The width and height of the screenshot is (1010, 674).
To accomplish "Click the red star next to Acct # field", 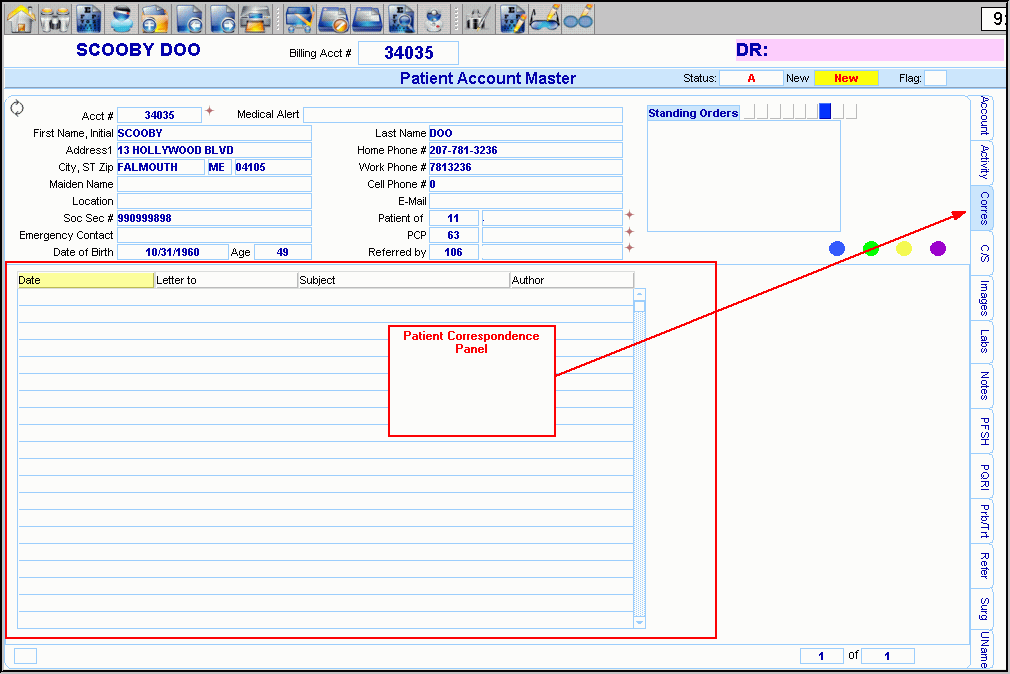I will (210, 111).
